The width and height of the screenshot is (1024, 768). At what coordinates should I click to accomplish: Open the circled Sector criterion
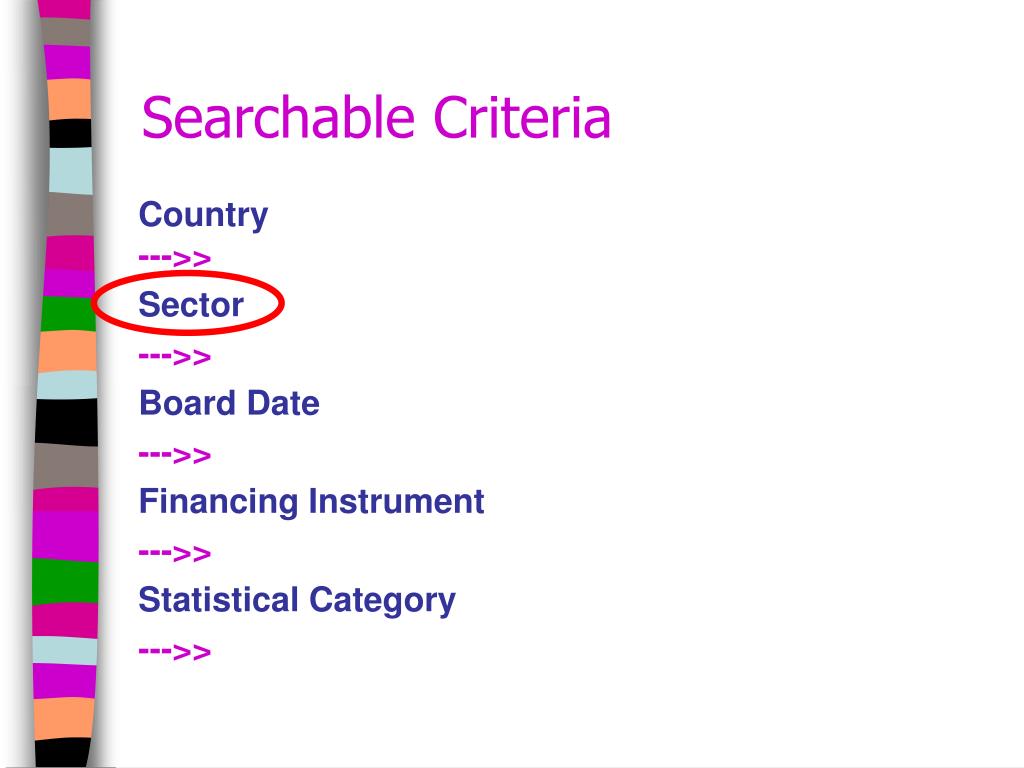click(x=191, y=304)
